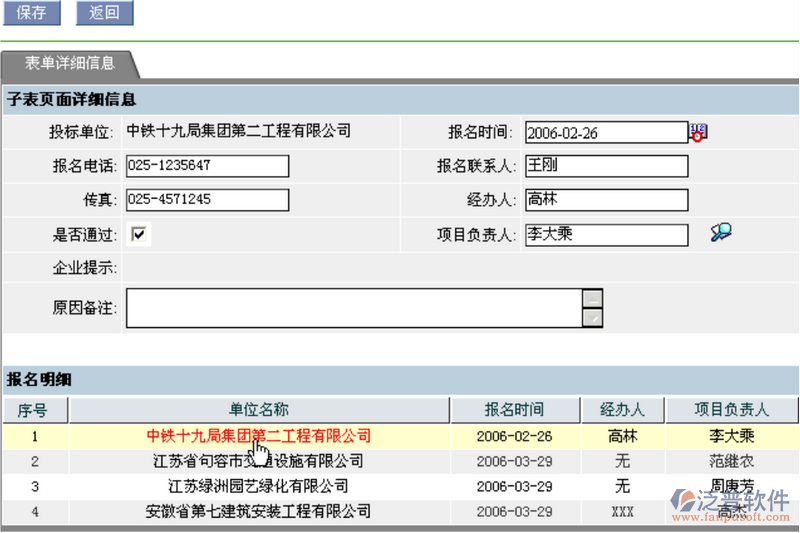Screen dimensions: 800x533
Task: Click the 项目负责人 text field
Action: pyautogui.click(x=606, y=234)
